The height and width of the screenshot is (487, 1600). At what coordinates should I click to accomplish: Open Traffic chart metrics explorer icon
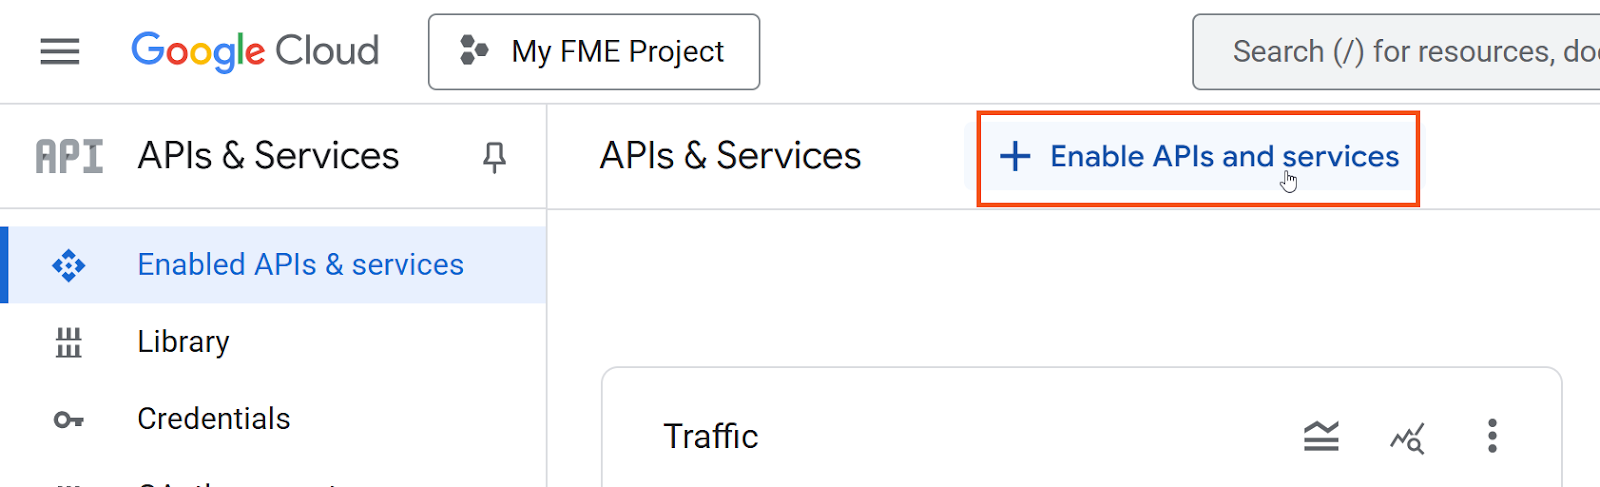1407,437
